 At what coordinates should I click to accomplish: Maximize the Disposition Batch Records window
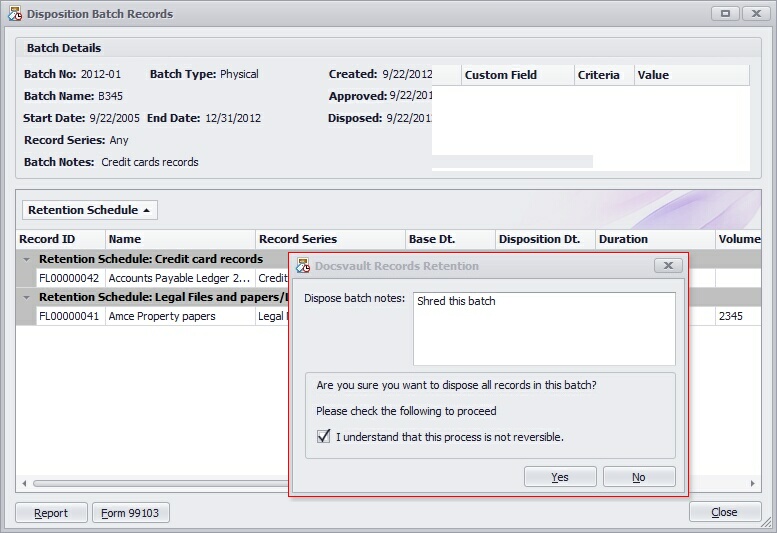pos(725,14)
